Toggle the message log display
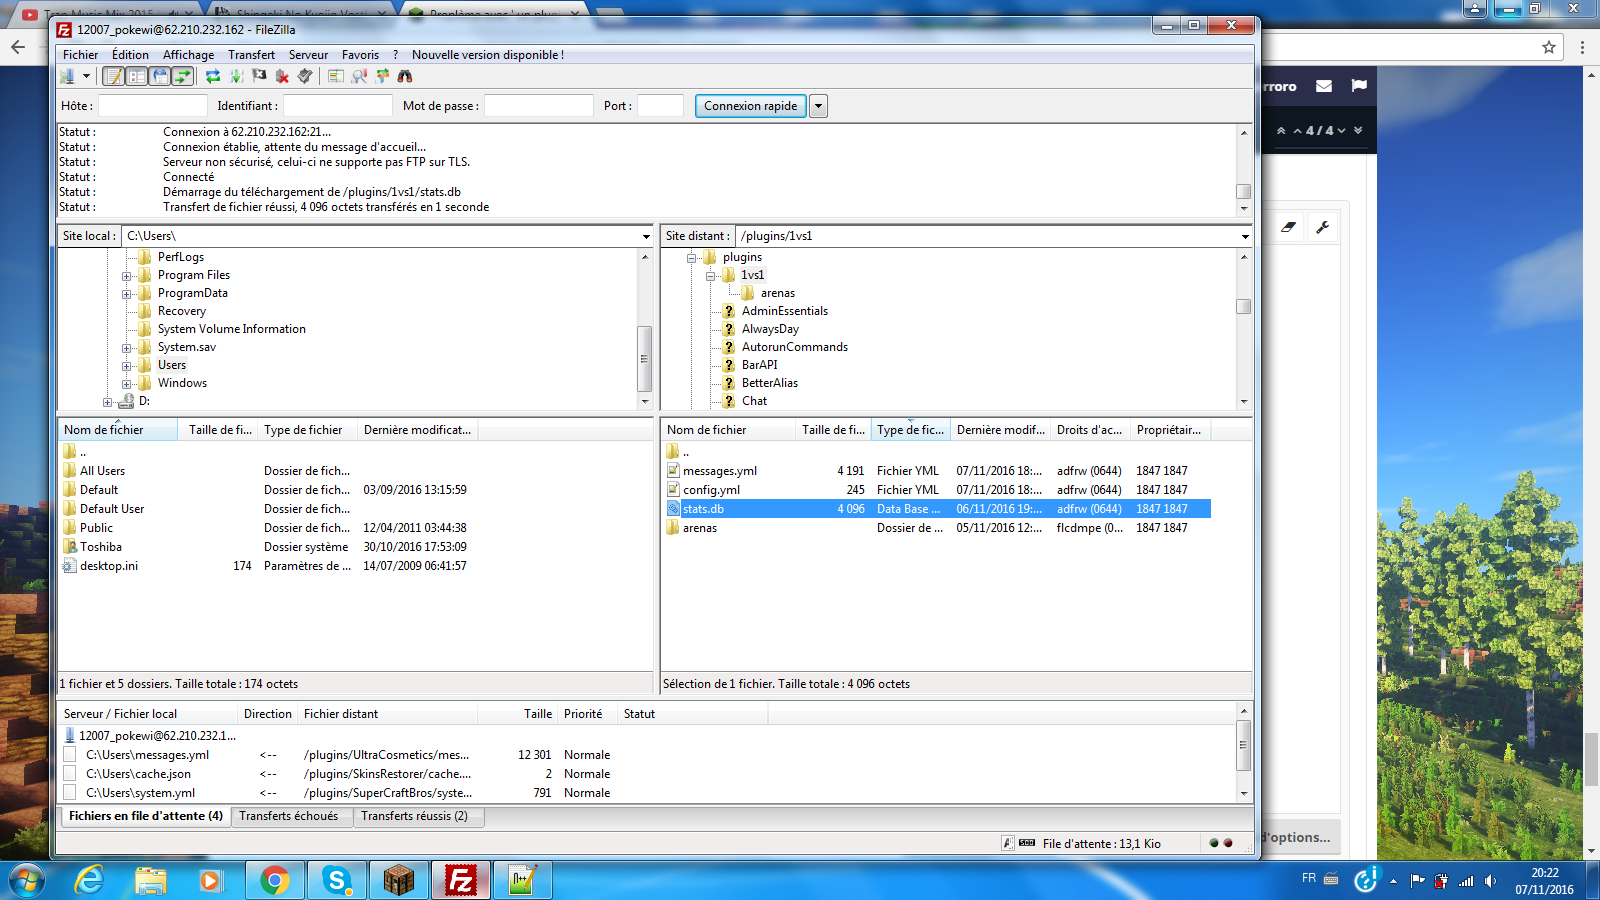This screenshot has width=1600, height=900. pyautogui.click(x=114, y=76)
